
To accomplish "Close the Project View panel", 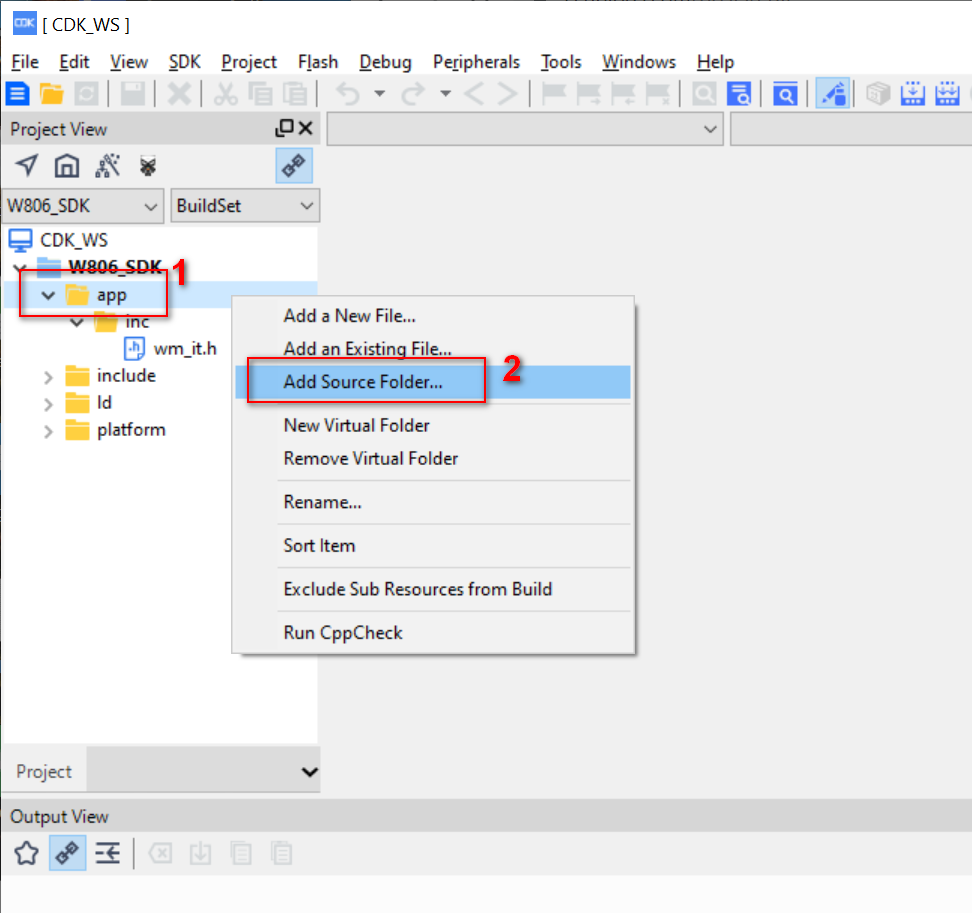I will (x=306, y=128).
